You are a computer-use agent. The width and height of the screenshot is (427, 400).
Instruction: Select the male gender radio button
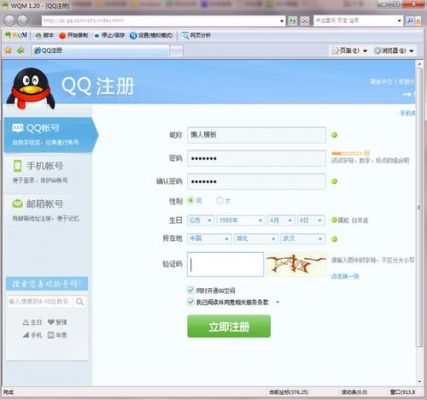[191, 200]
